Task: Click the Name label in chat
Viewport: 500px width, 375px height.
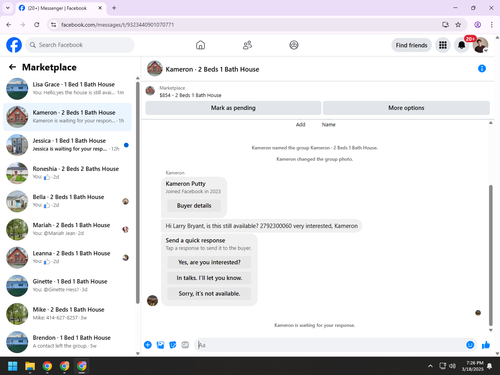Action: click(x=328, y=124)
